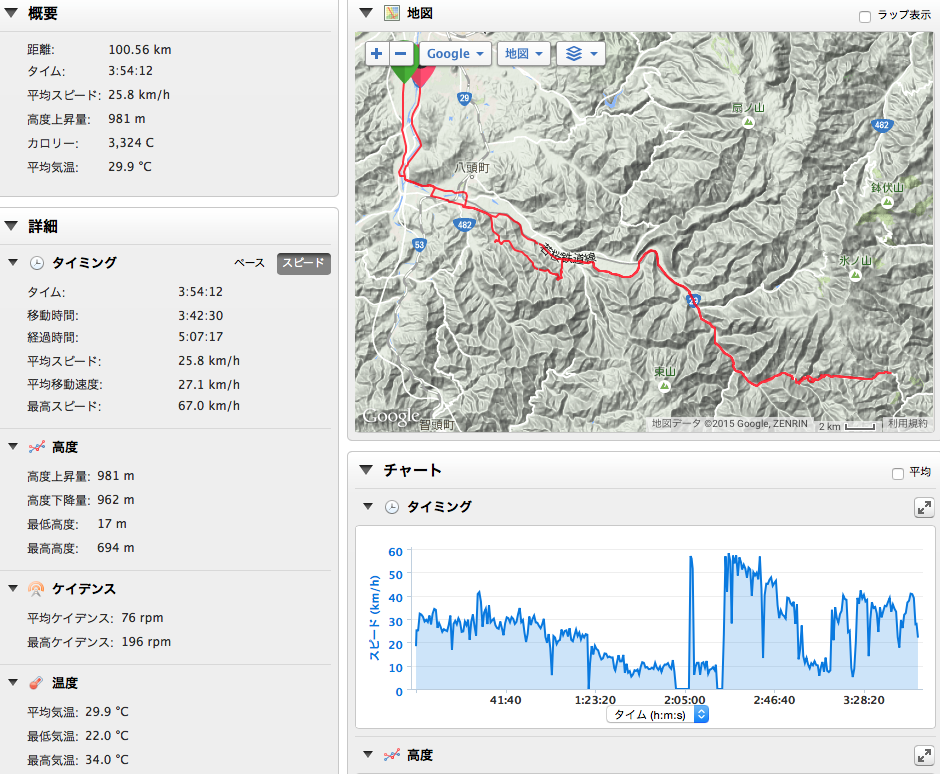Expand the elevation chart to full size
The image size is (940, 774).
tap(924, 756)
